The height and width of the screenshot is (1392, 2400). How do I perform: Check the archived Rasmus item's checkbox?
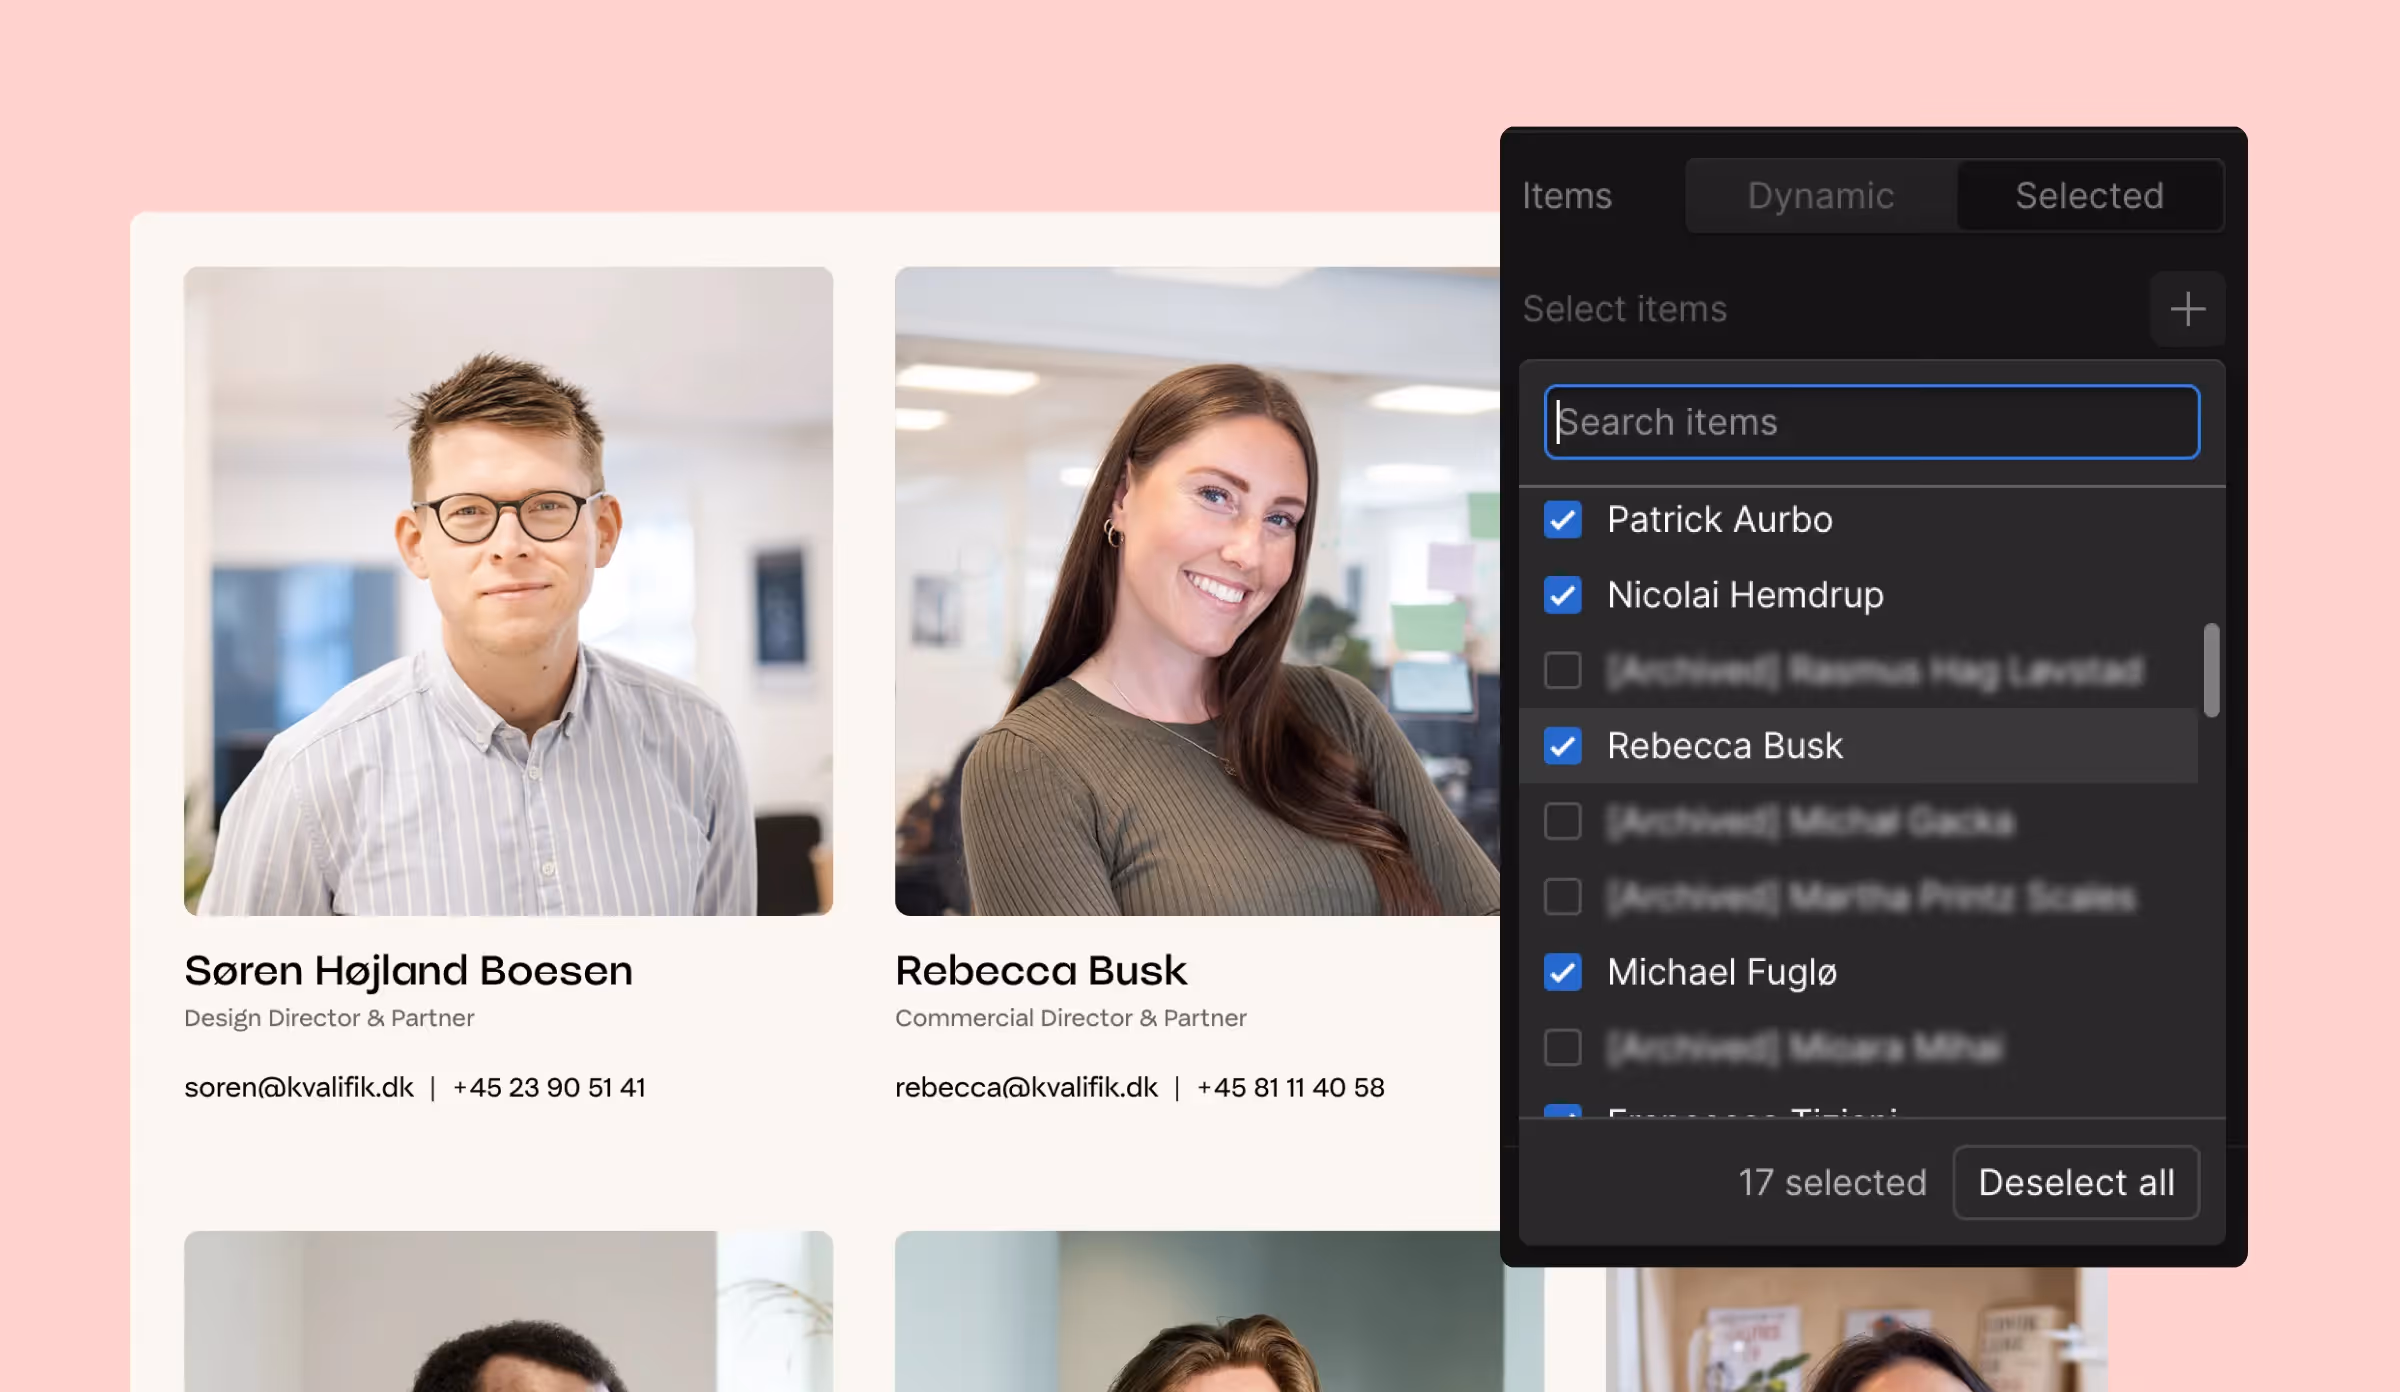[1563, 671]
